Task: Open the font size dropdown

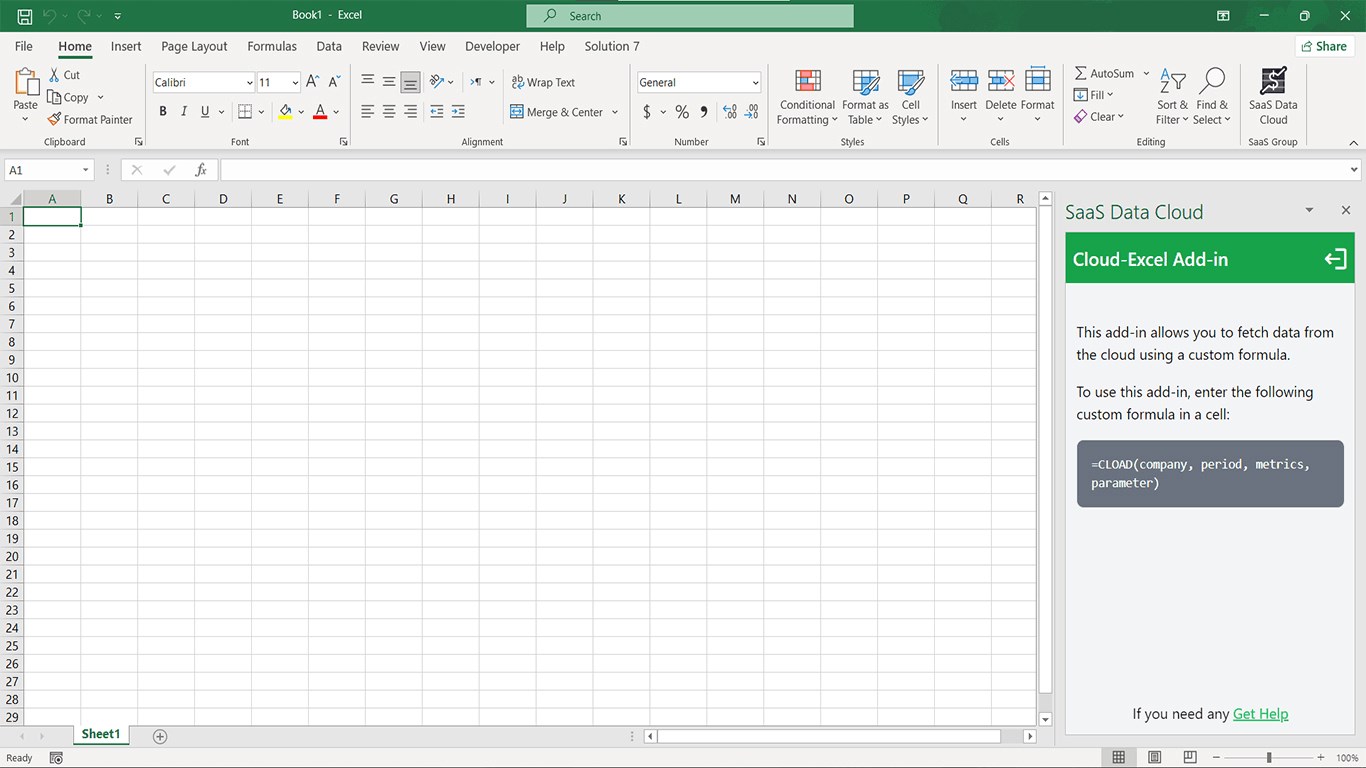Action: tap(295, 83)
